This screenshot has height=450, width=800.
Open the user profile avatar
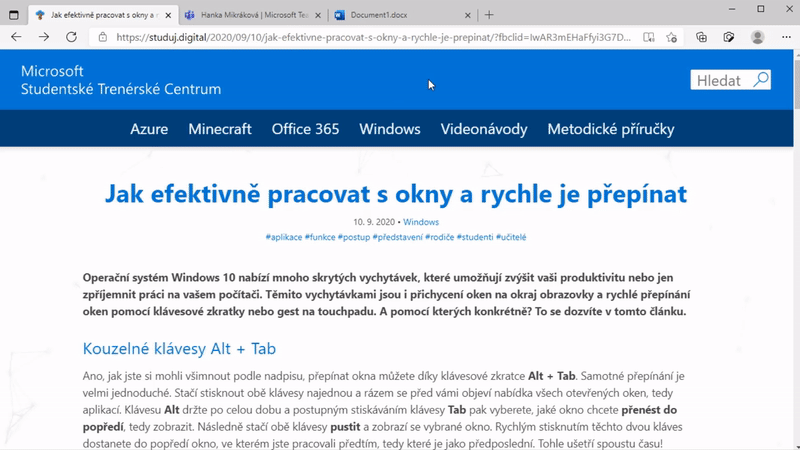coord(757,37)
